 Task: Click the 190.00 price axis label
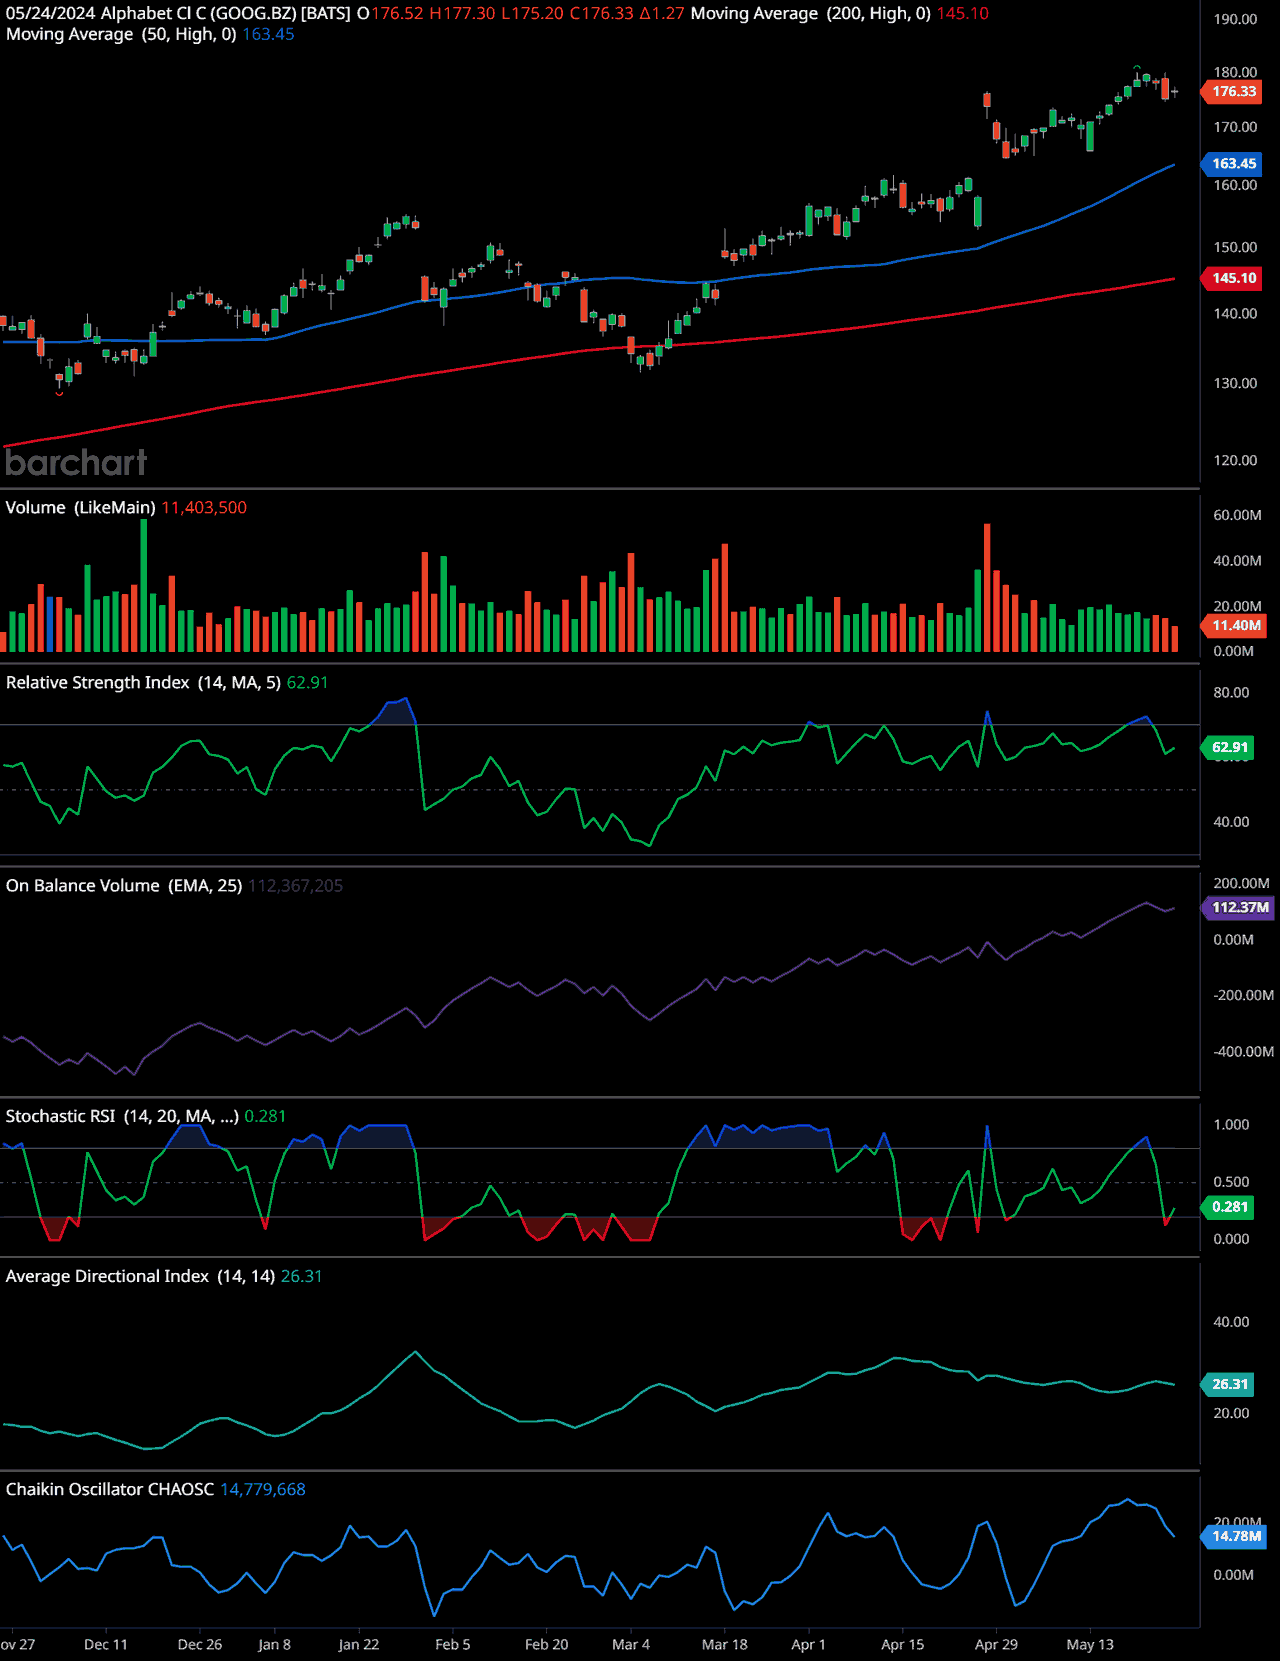pyautogui.click(x=1235, y=19)
